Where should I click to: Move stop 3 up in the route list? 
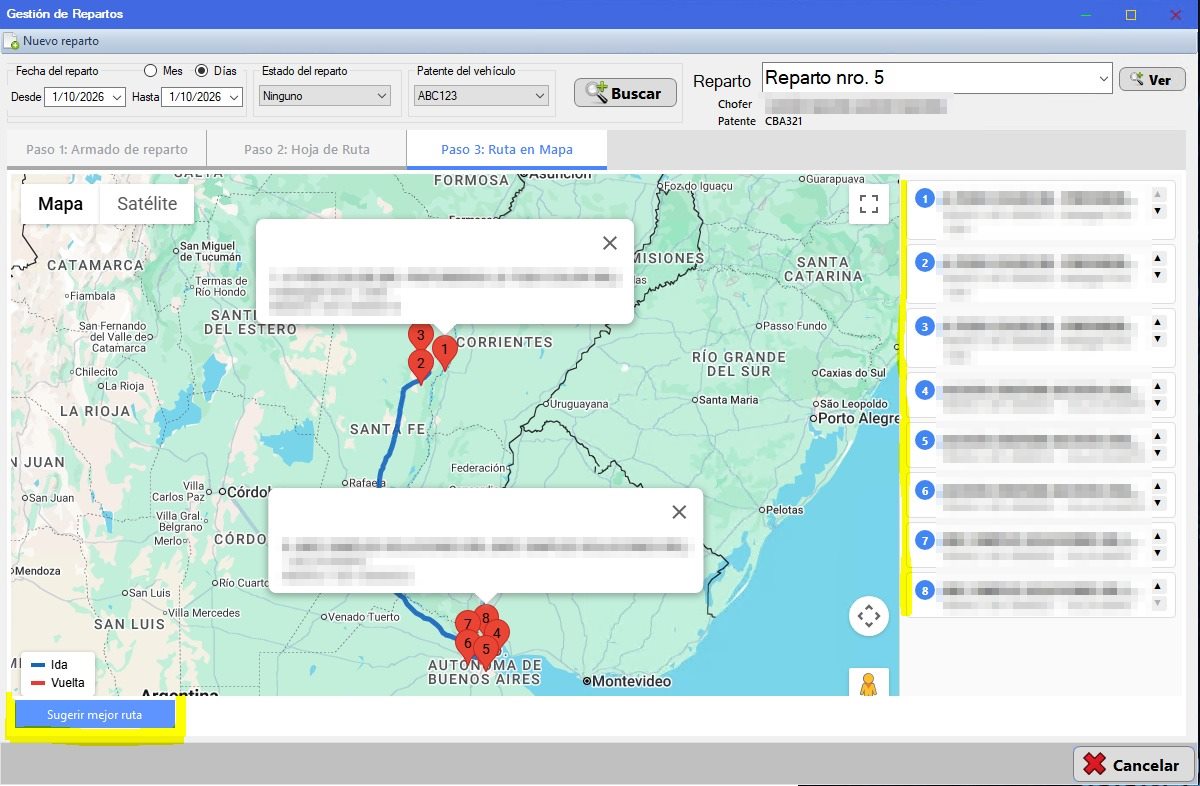point(1158,322)
